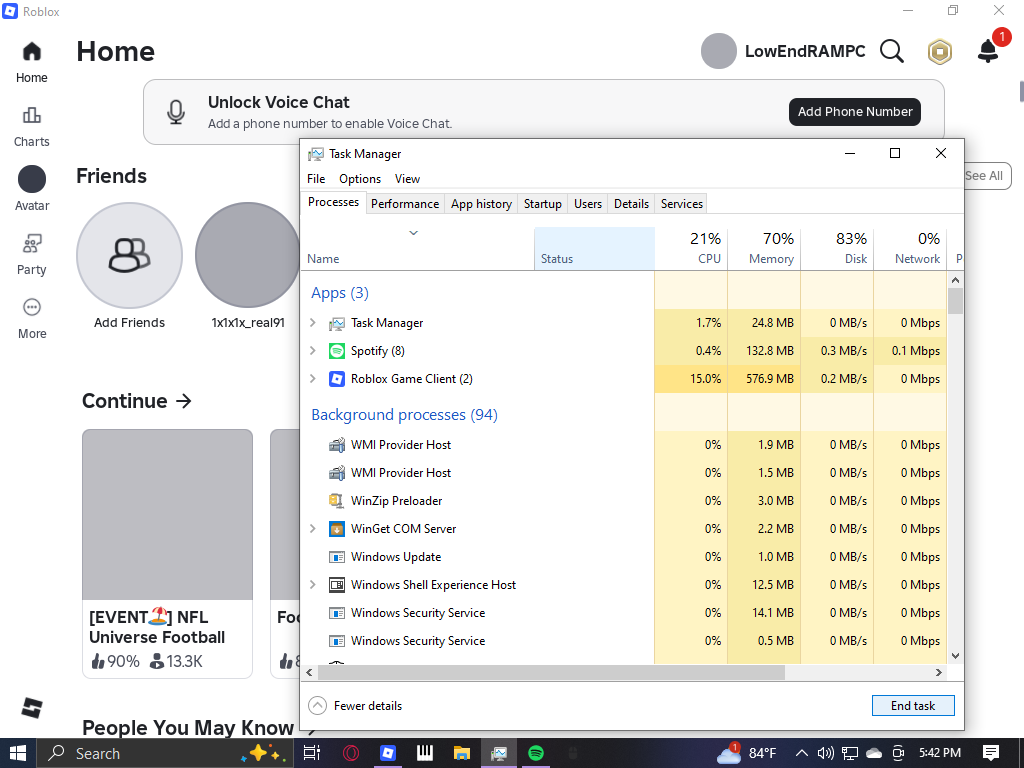Open the NFL Universe Football game thumbnail

click(167, 515)
